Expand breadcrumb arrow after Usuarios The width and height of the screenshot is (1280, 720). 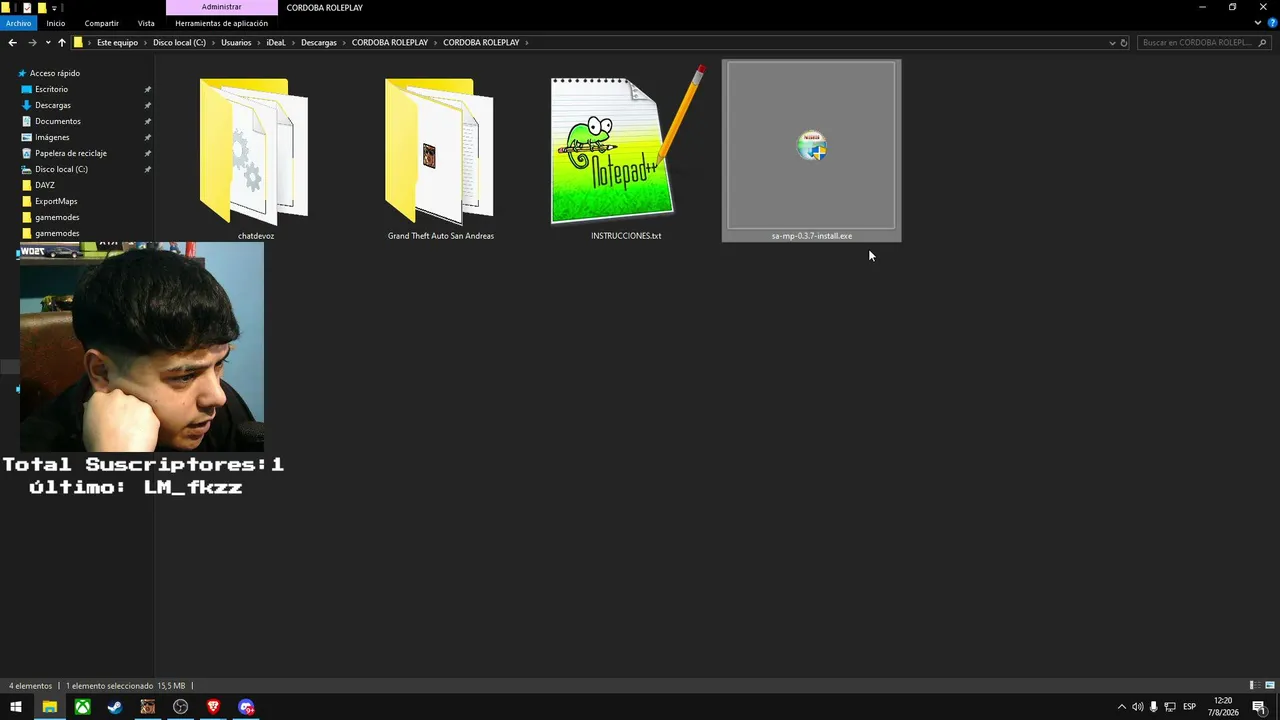point(259,43)
